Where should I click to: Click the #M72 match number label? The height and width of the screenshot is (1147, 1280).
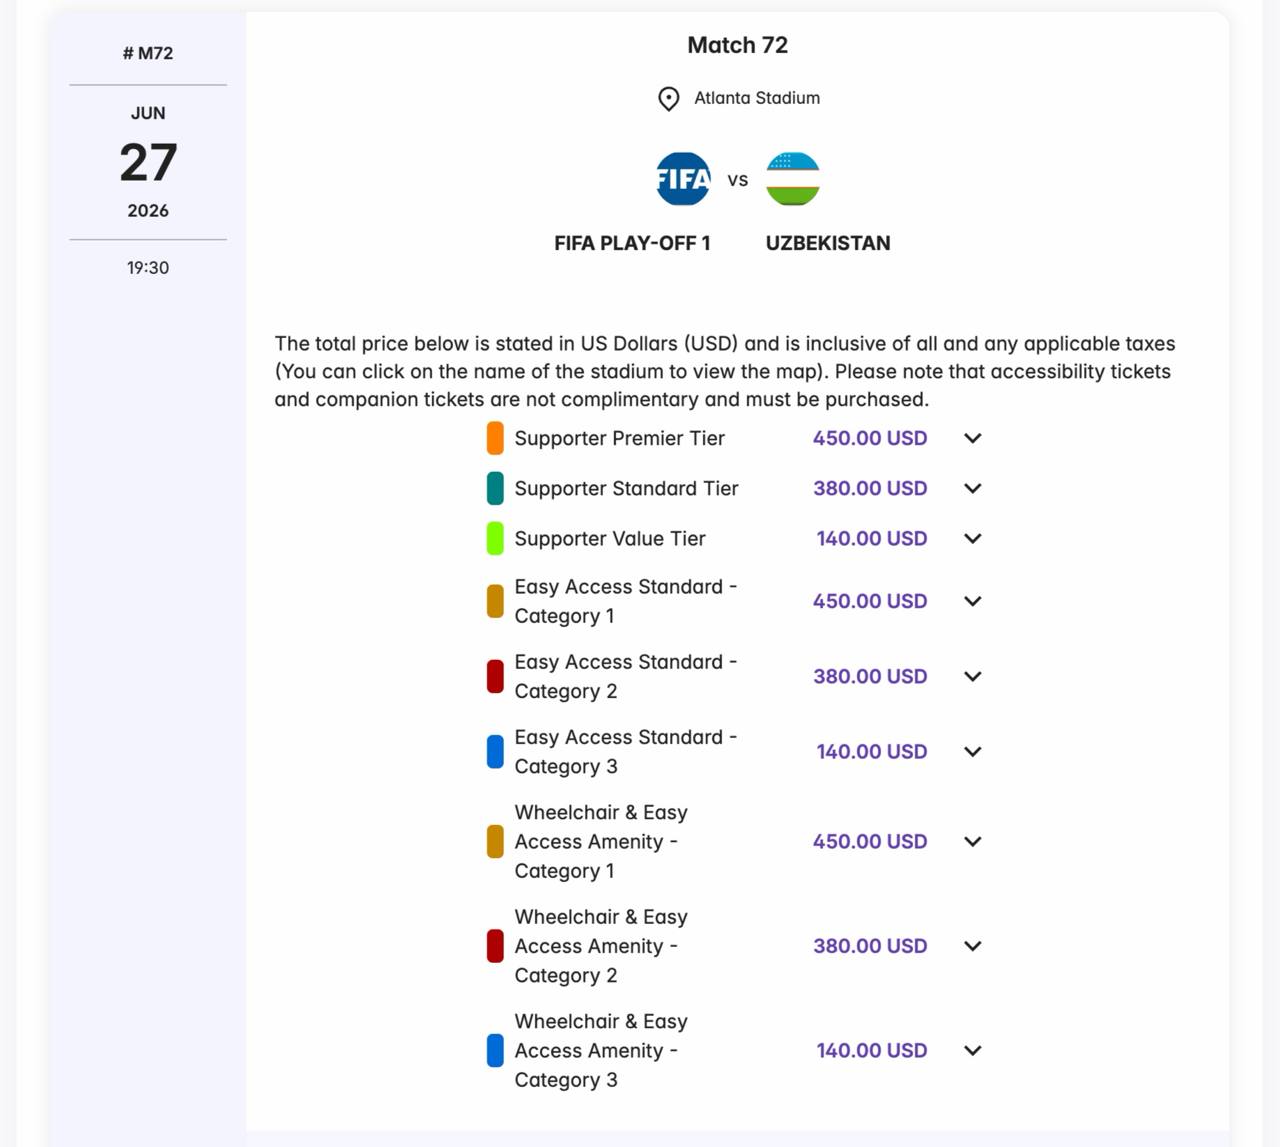[x=148, y=53]
